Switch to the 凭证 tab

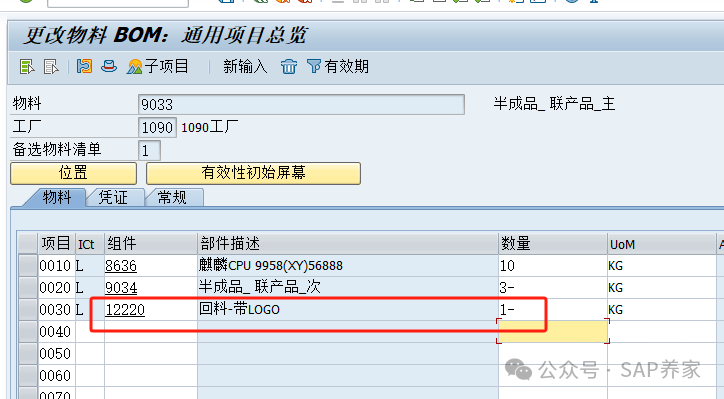[x=114, y=198]
